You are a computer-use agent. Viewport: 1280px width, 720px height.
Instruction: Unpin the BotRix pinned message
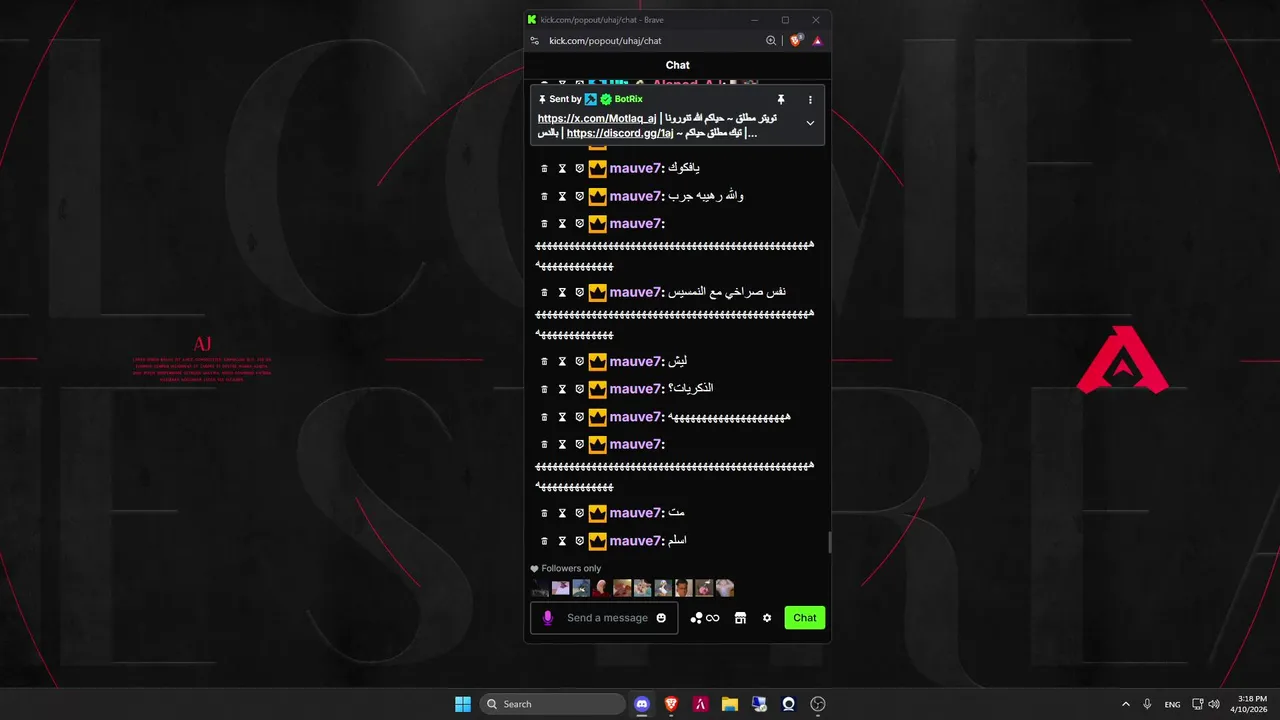[781, 100]
